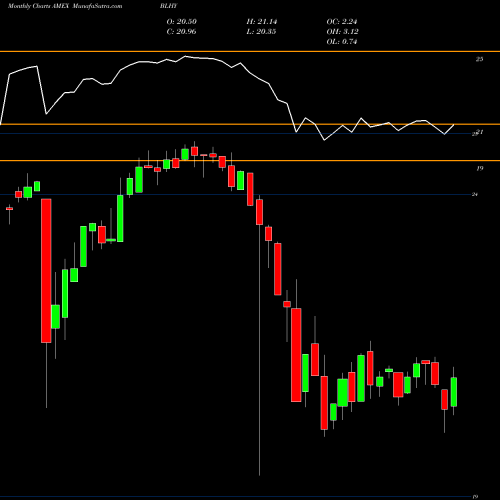
Task: Click the high price value H: 21.14
Action: point(262,21)
